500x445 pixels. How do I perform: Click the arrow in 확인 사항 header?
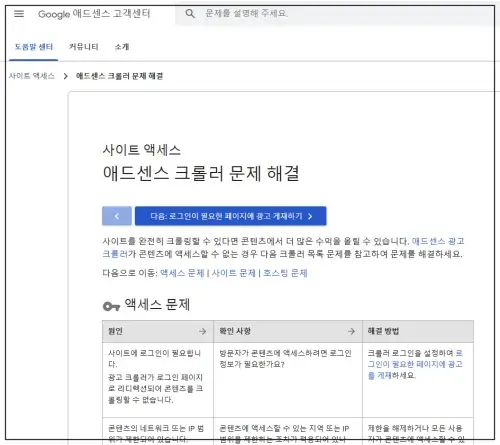click(x=351, y=331)
